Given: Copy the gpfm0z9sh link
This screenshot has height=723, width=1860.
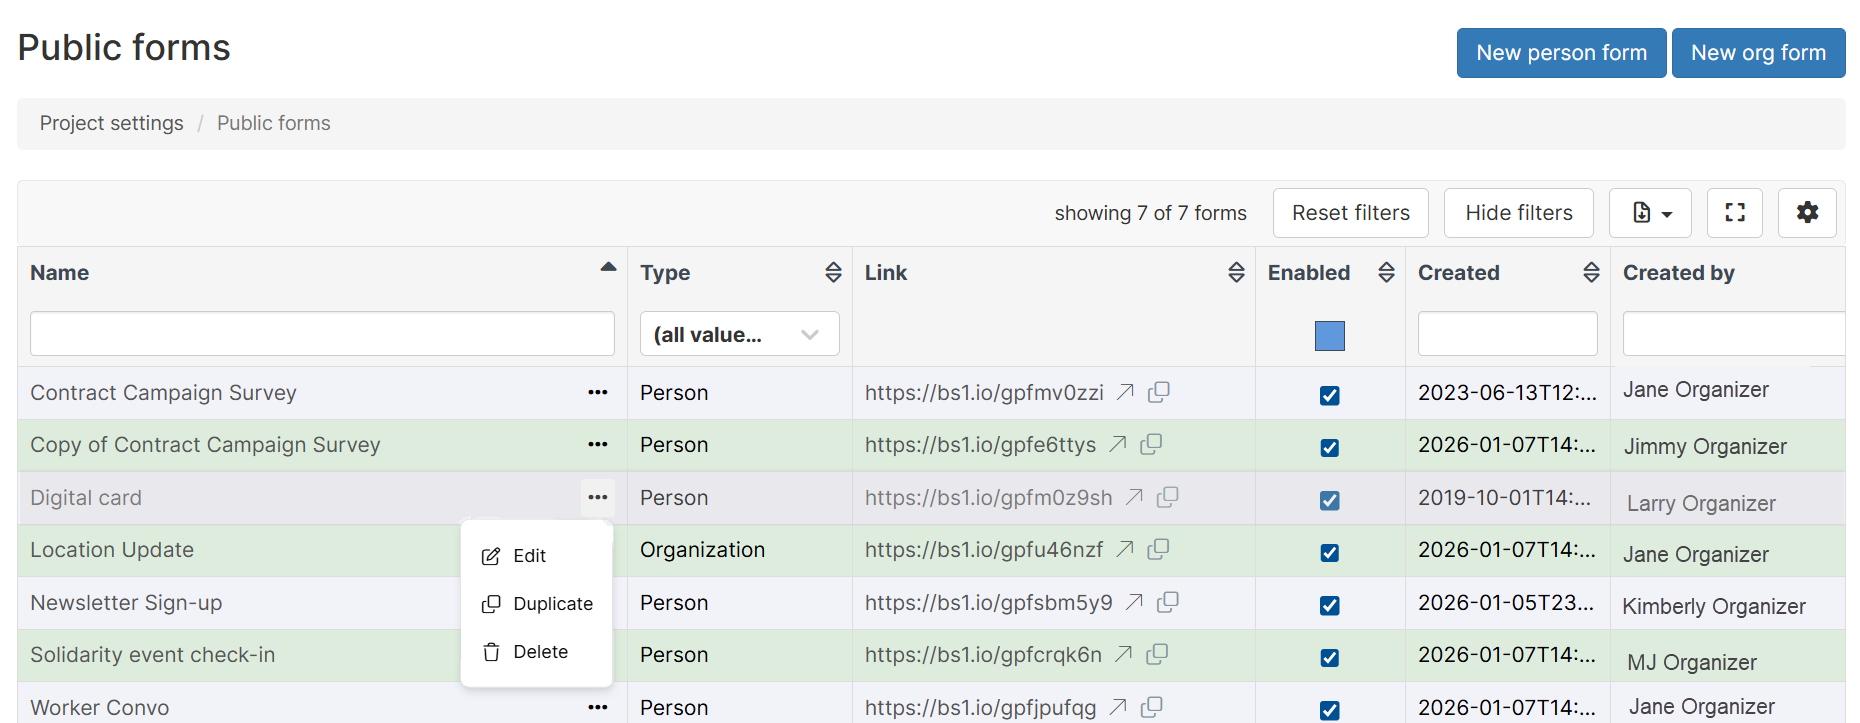Looking at the screenshot, I should (1167, 497).
